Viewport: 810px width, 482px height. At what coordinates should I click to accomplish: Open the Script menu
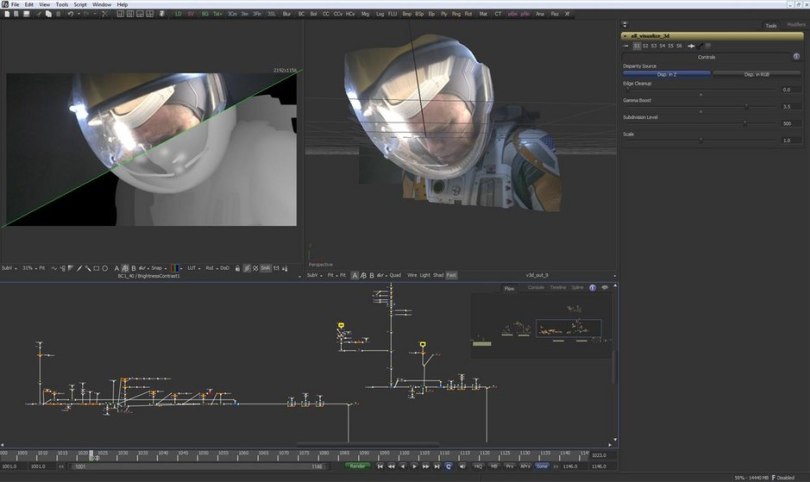pyautogui.click(x=80, y=4)
